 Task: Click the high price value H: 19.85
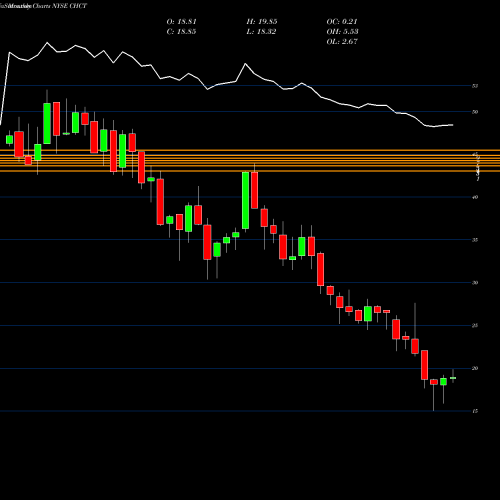(x=262, y=22)
